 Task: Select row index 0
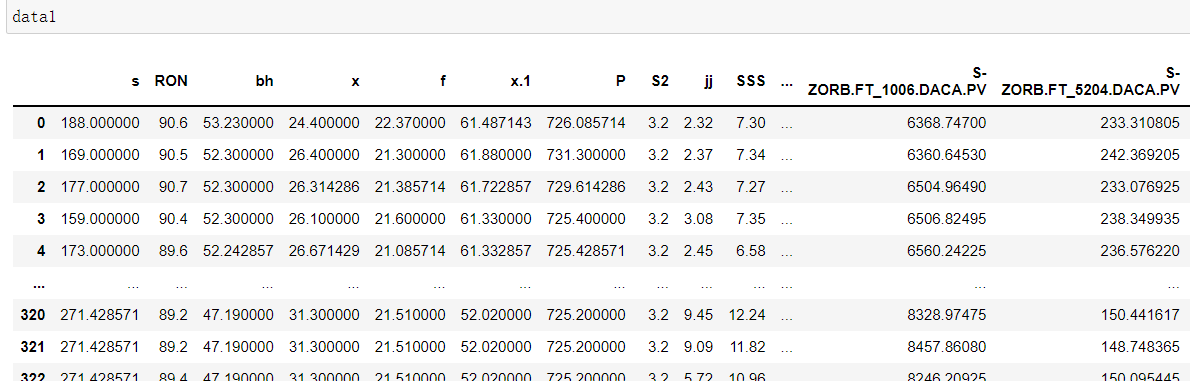point(42,123)
